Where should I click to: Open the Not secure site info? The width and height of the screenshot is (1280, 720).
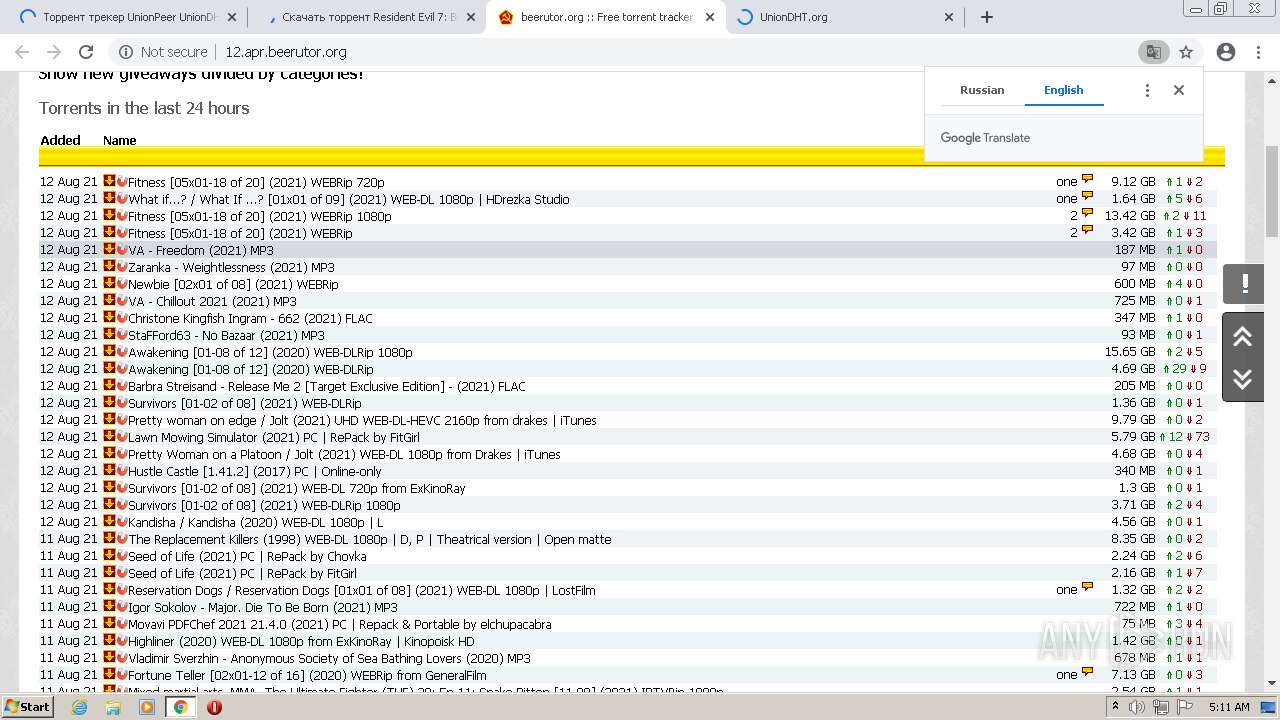163,52
